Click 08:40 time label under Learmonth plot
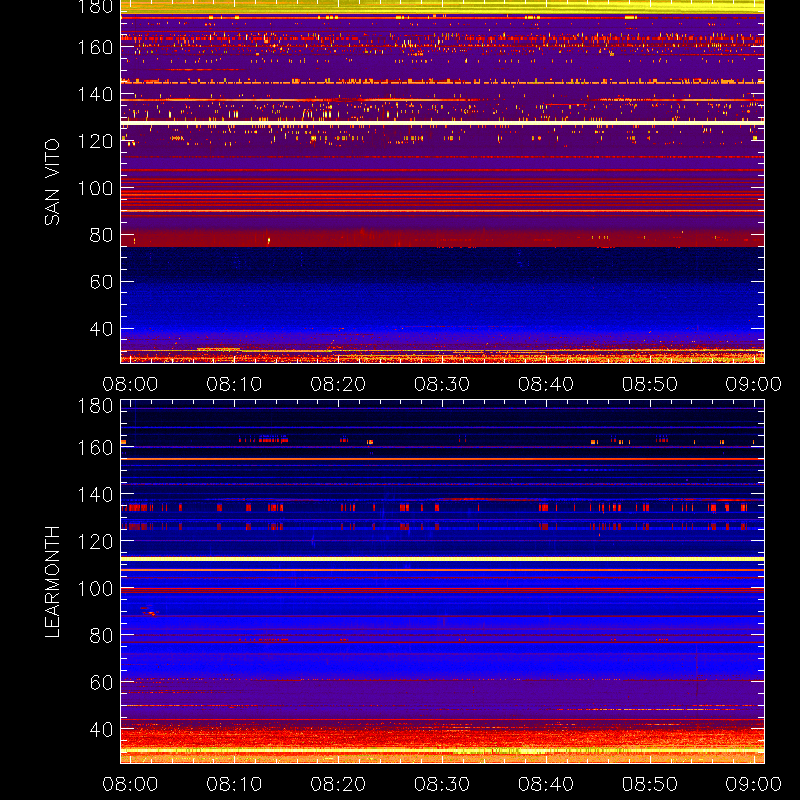This screenshot has width=800, height=800. pyautogui.click(x=546, y=784)
